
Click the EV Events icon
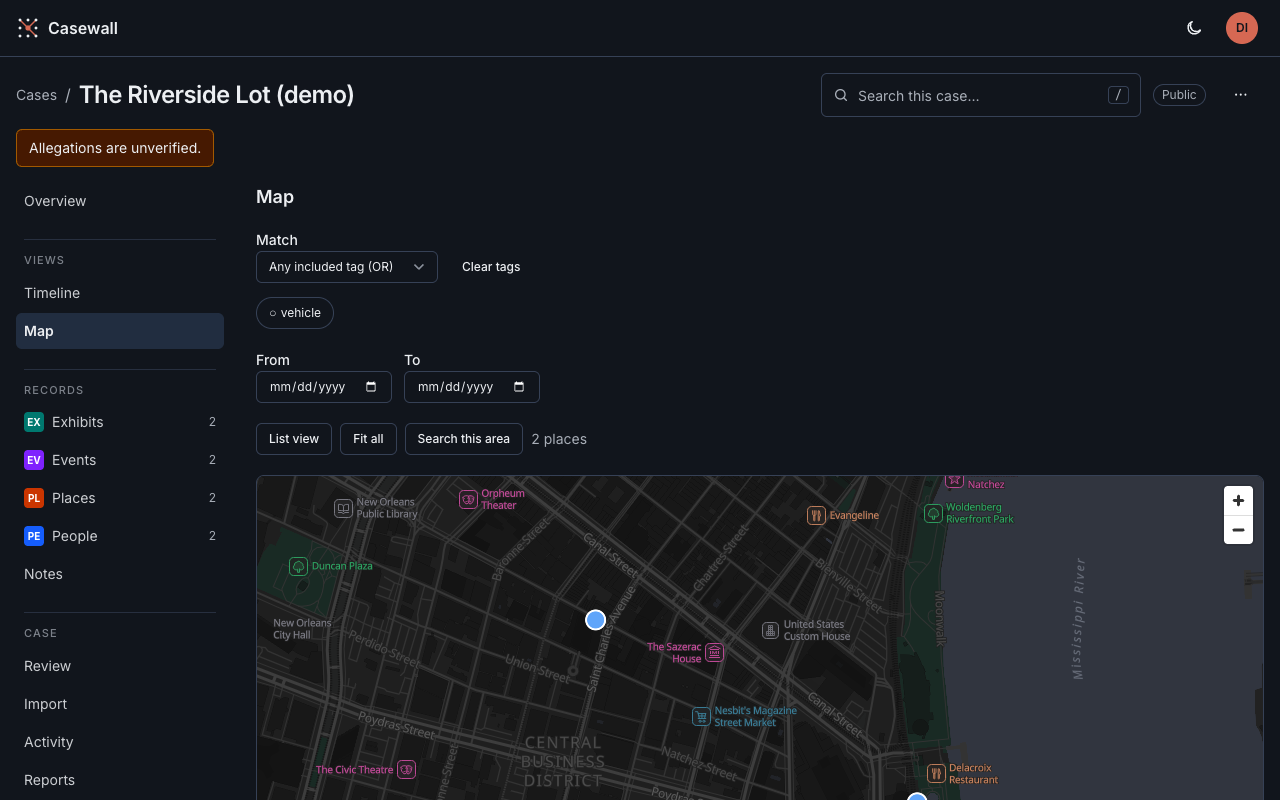(34, 460)
